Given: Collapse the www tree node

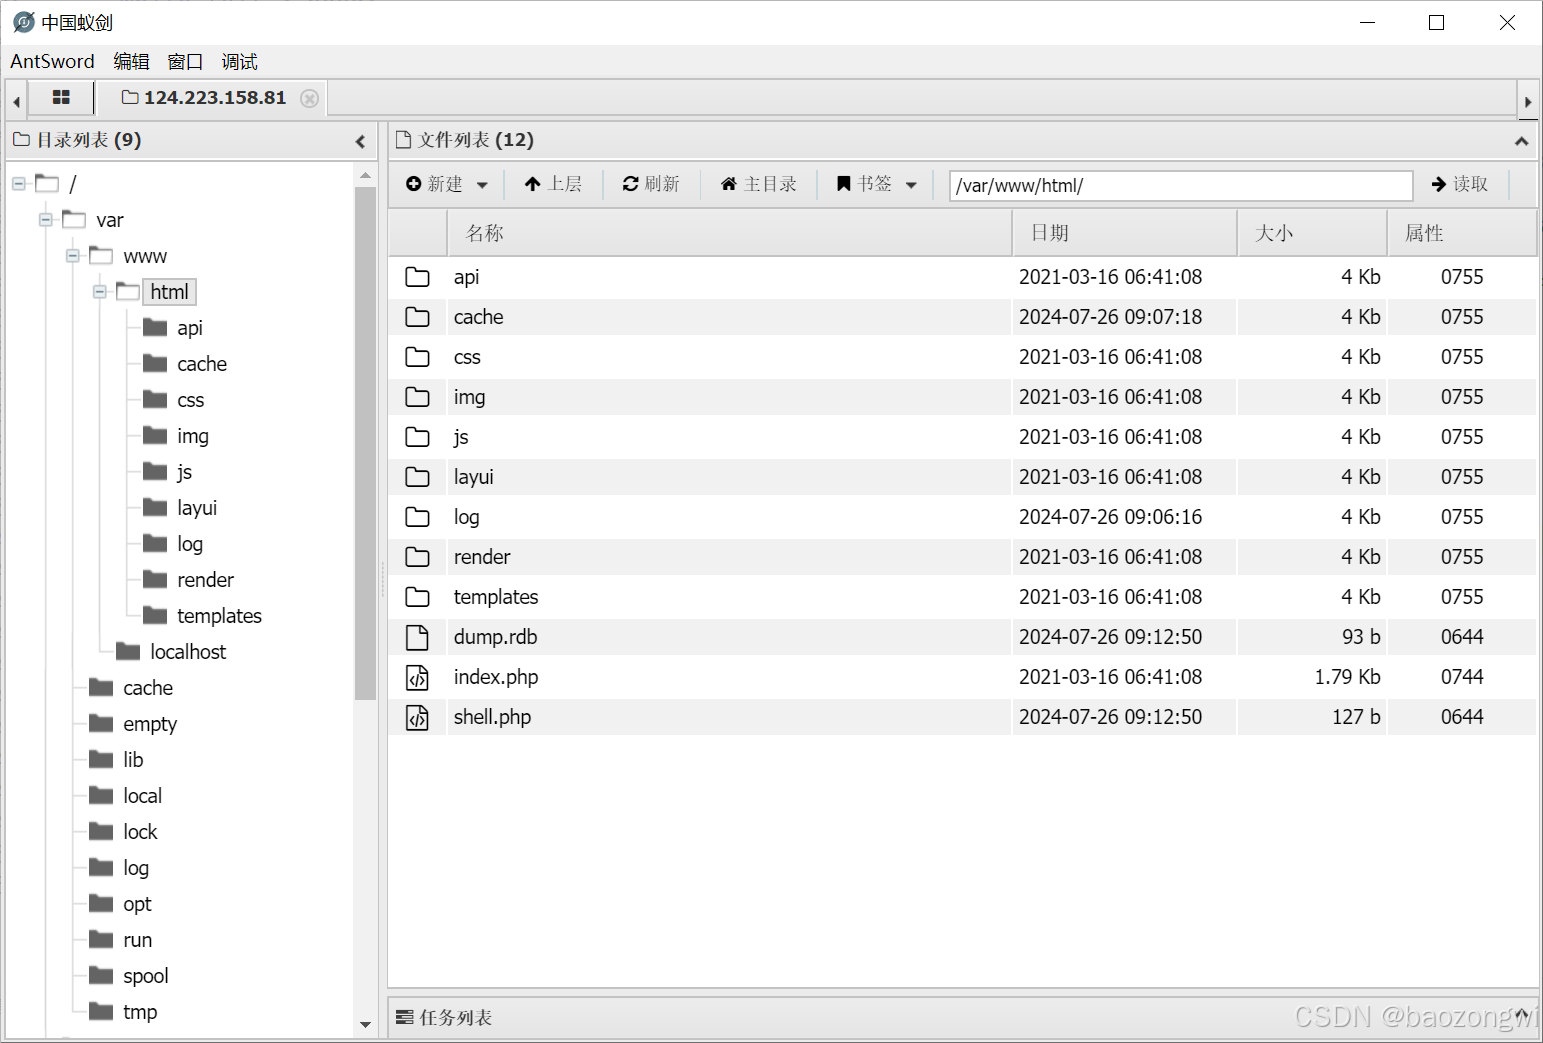Looking at the screenshot, I should [73, 255].
